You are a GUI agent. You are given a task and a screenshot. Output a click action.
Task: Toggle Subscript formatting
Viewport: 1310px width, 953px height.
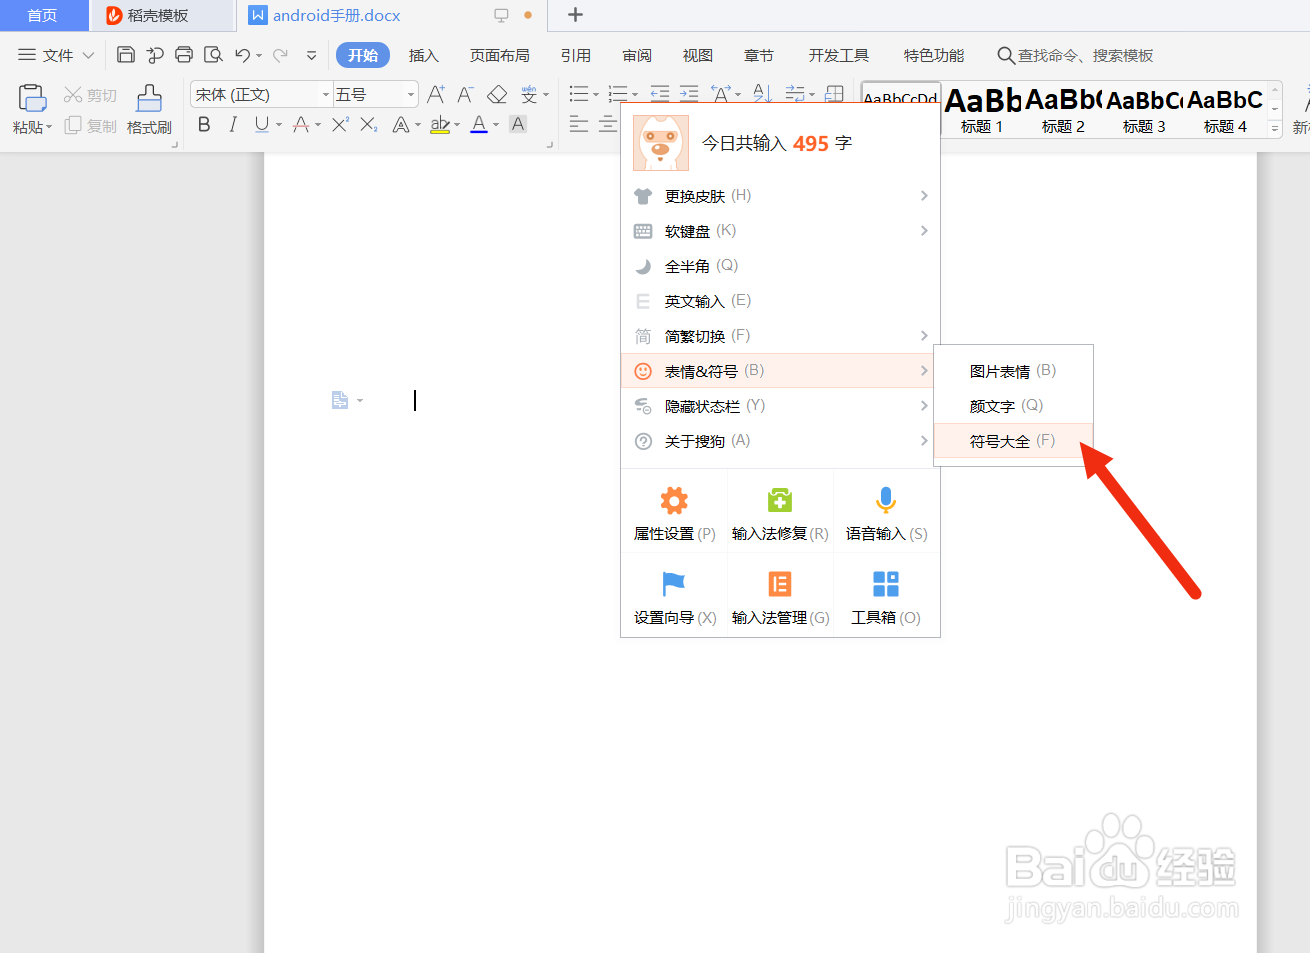point(369,124)
